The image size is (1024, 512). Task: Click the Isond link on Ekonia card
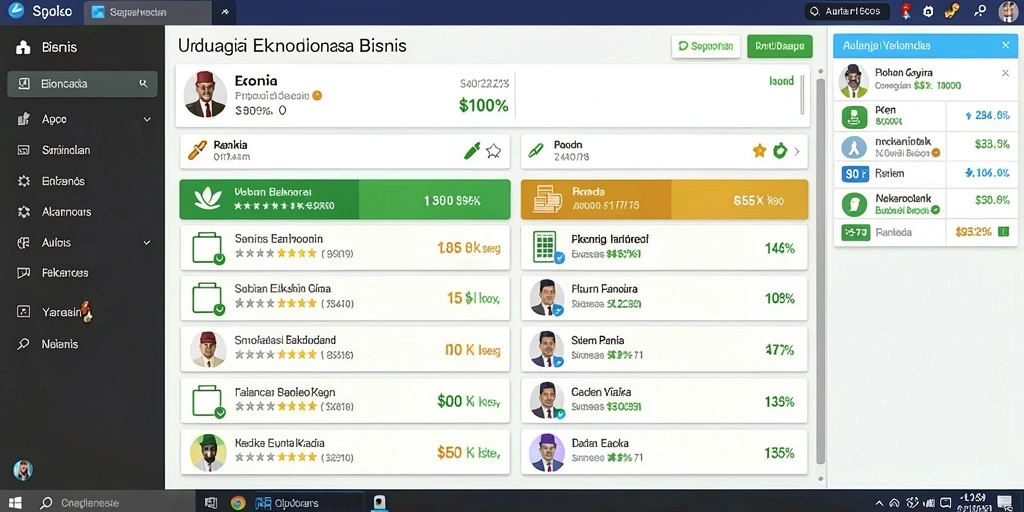(x=782, y=81)
